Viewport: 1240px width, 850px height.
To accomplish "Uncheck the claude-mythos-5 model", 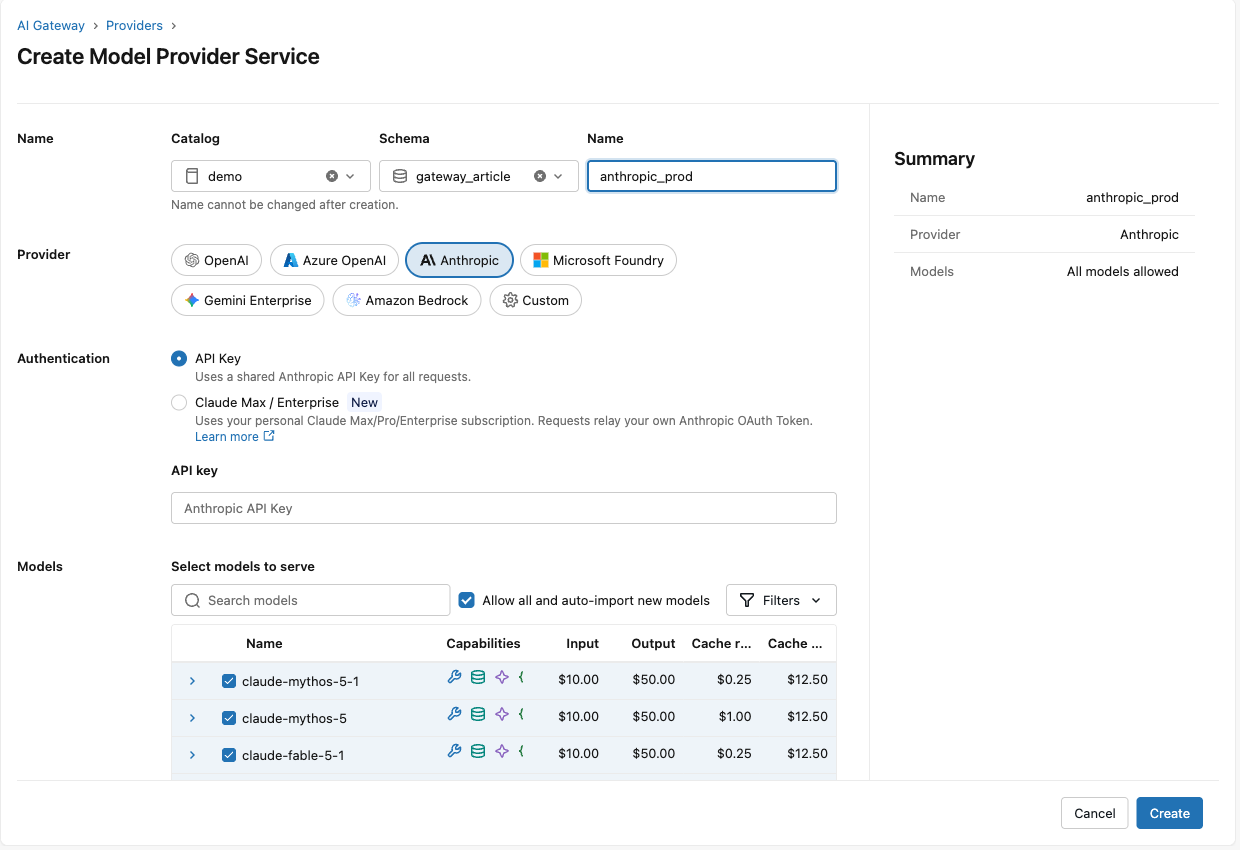I will click(x=228, y=718).
